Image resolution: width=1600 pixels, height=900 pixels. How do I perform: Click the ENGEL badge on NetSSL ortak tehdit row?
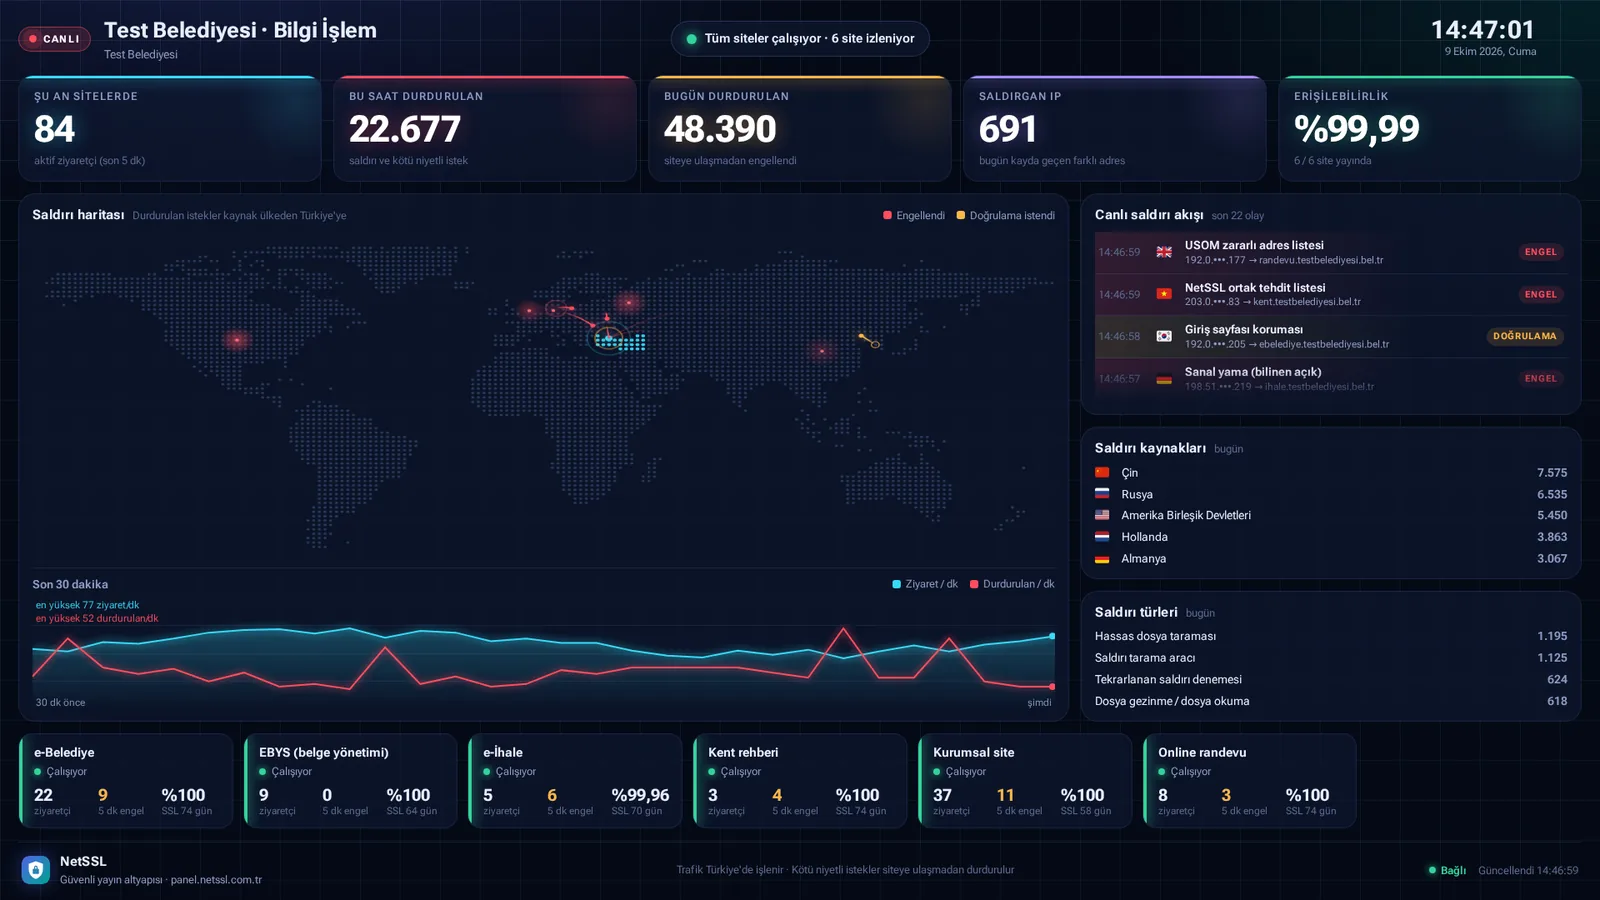coord(1540,294)
